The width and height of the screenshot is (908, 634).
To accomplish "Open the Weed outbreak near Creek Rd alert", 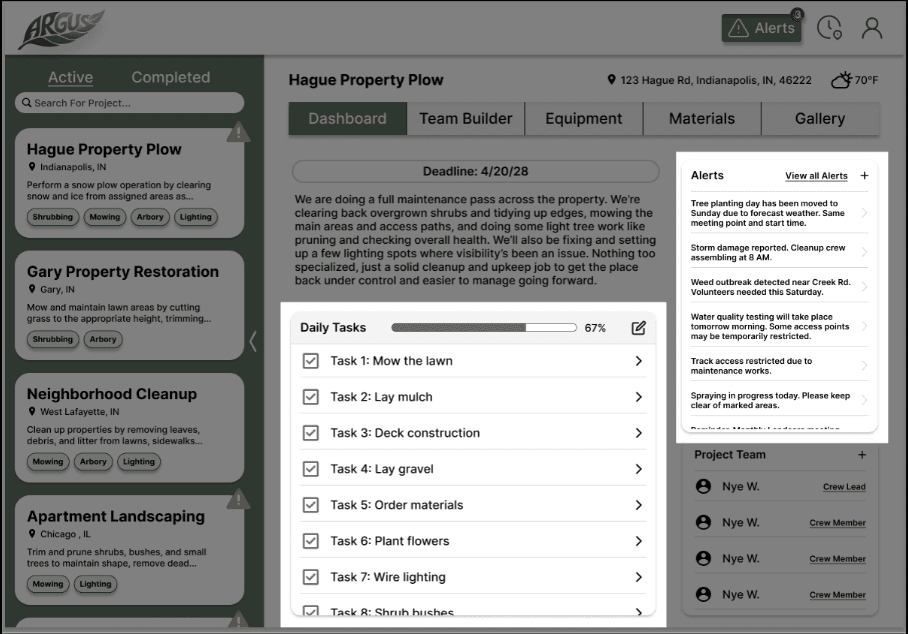I will [x=779, y=287].
